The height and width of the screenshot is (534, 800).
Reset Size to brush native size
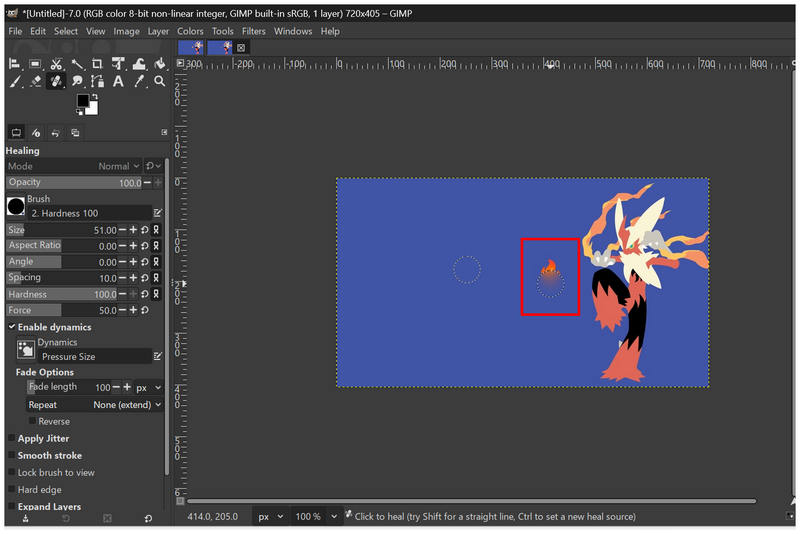[145, 230]
